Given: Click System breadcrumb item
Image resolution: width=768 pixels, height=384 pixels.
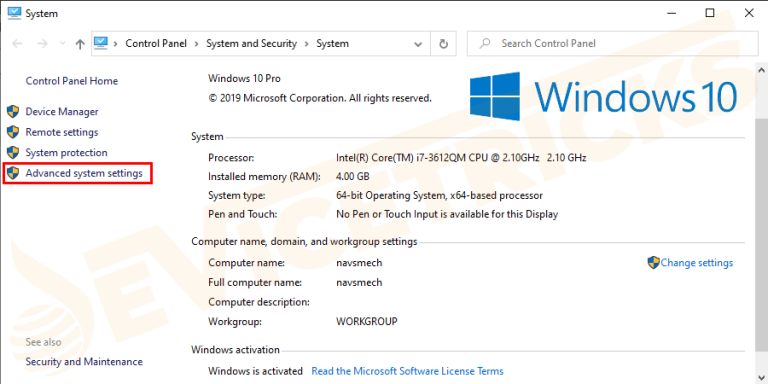Looking at the screenshot, I should (x=332, y=44).
